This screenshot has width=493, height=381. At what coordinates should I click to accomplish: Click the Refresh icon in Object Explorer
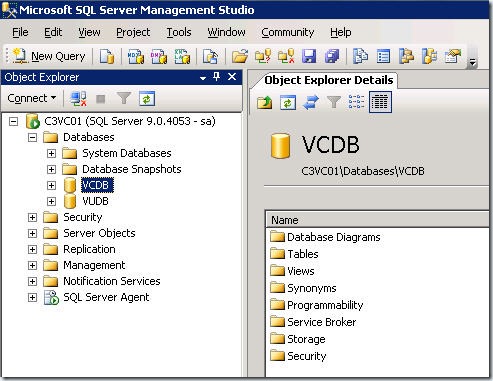(147, 99)
